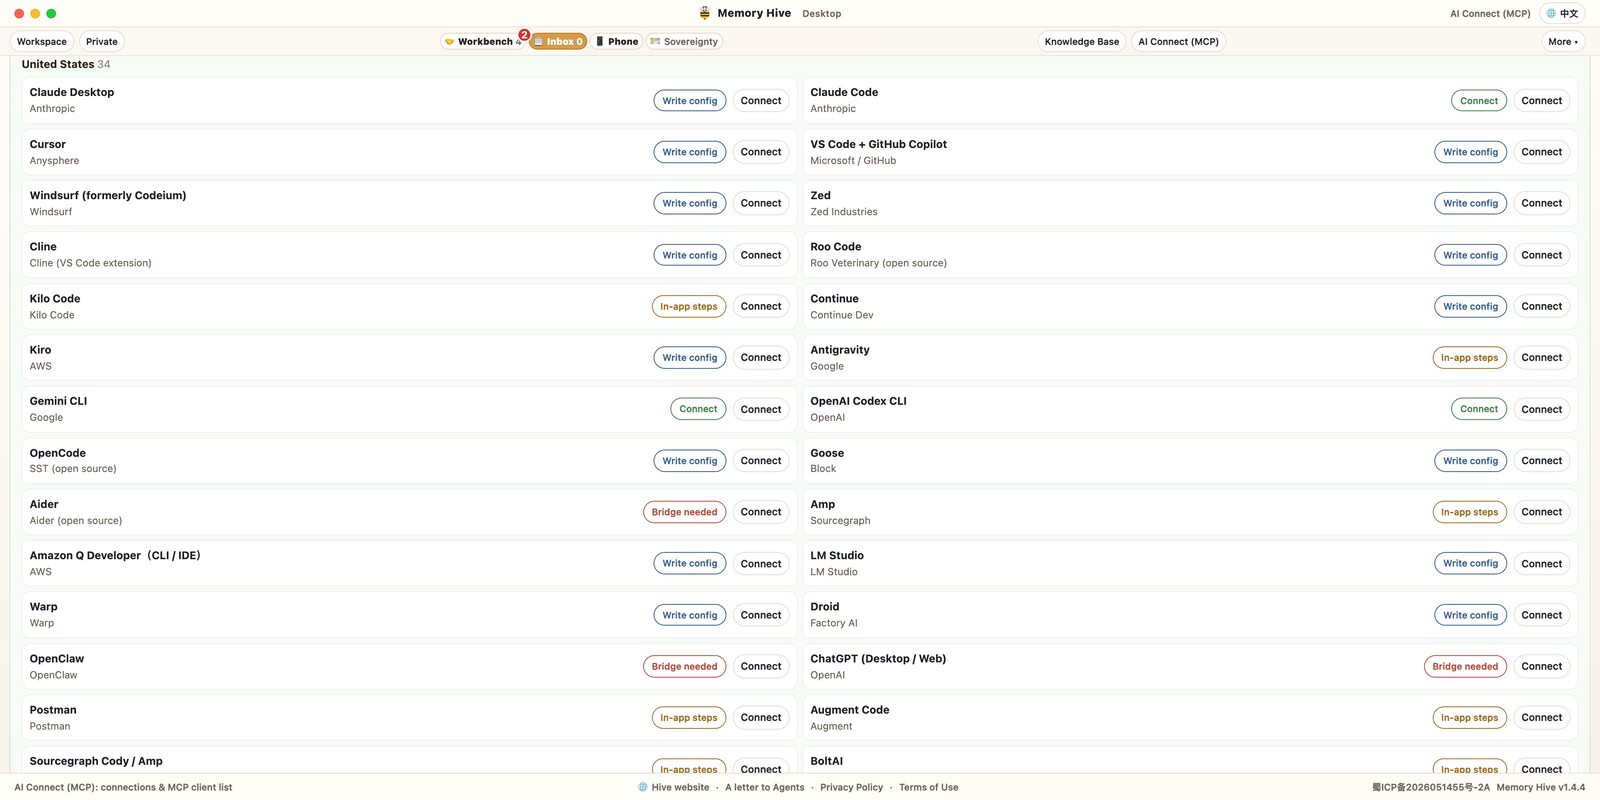1600x800 pixels.
Task: Click Bridge needed for OpenClaw
Action: point(685,666)
